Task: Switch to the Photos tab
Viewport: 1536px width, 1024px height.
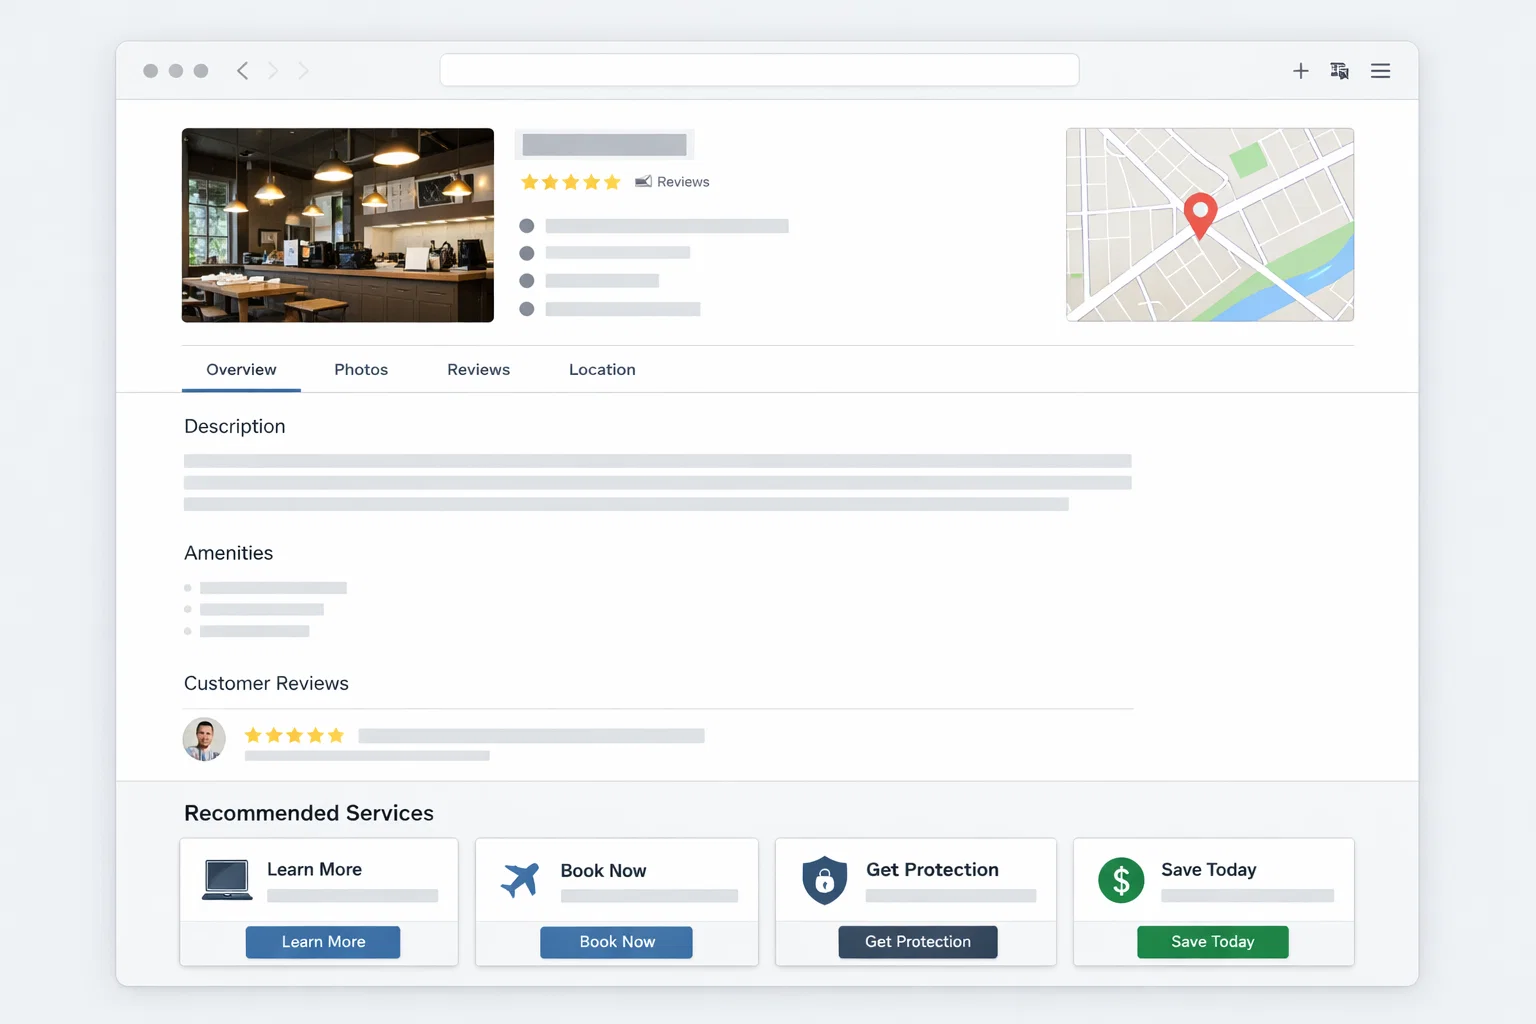Action: pos(361,370)
